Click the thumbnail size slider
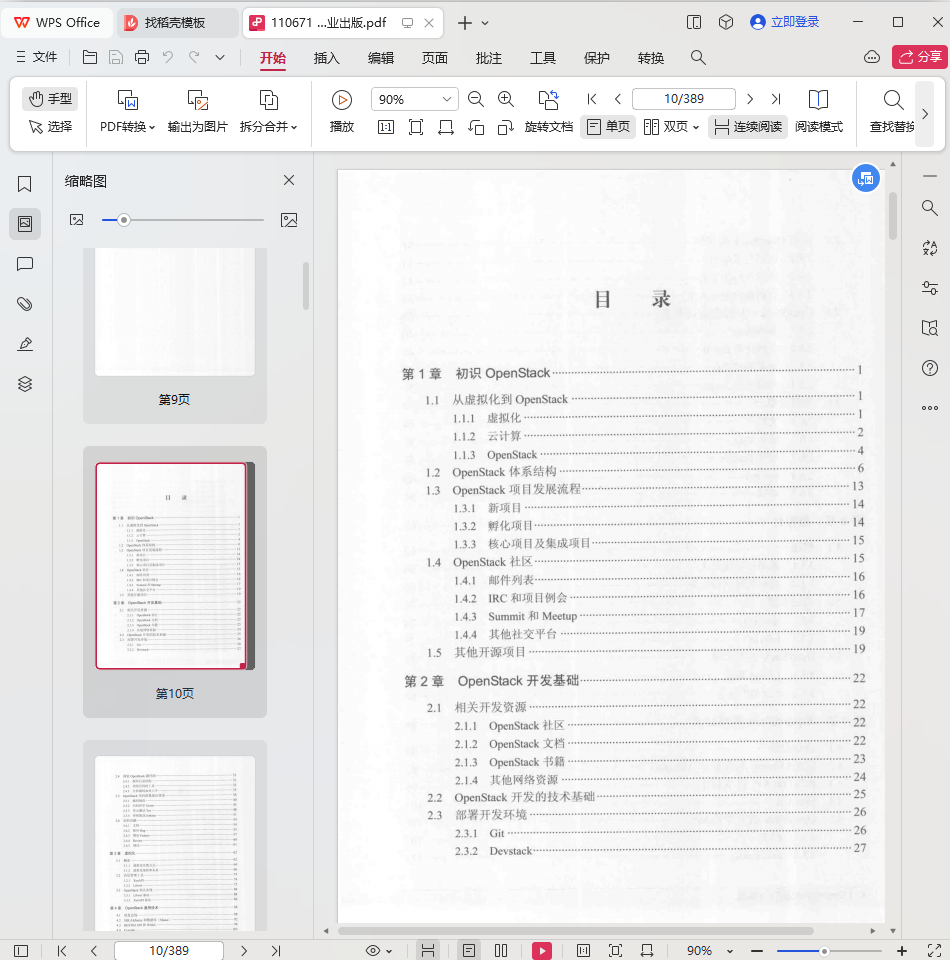Image resolution: width=950 pixels, height=960 pixels. pos(124,220)
